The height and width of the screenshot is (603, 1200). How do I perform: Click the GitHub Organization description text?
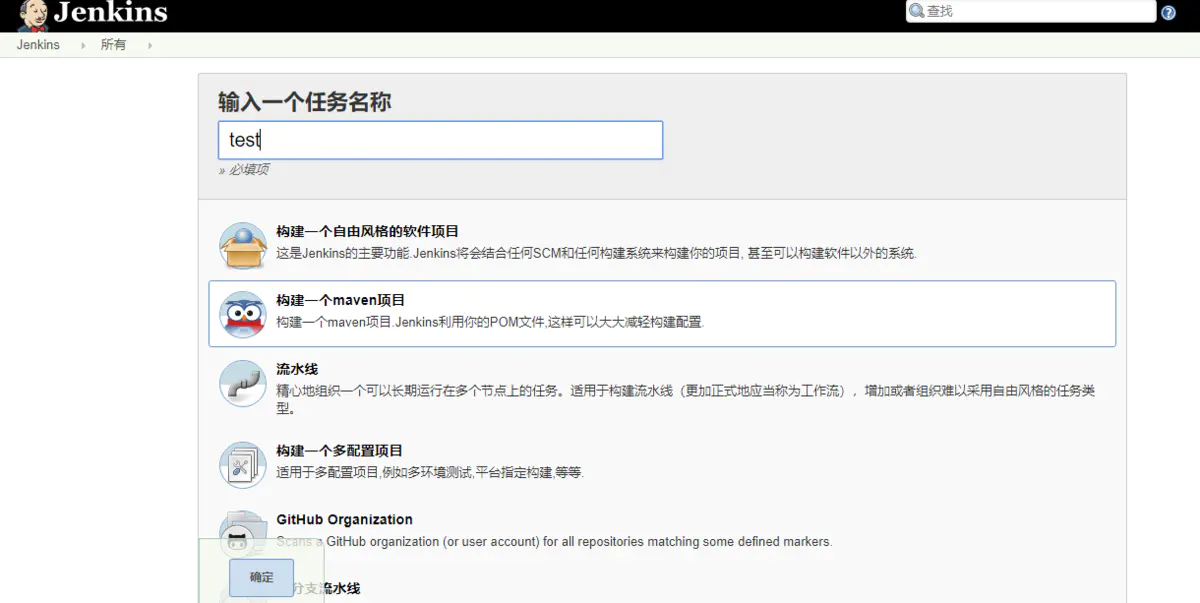tap(554, 541)
